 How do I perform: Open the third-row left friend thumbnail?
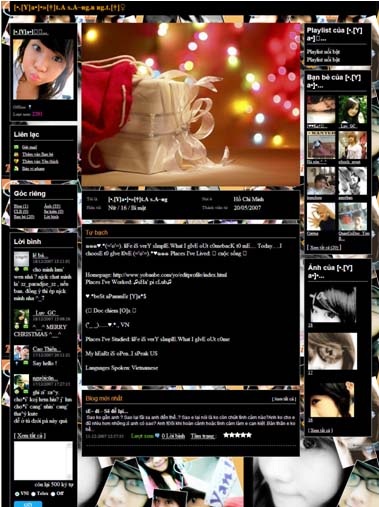coord(321,181)
